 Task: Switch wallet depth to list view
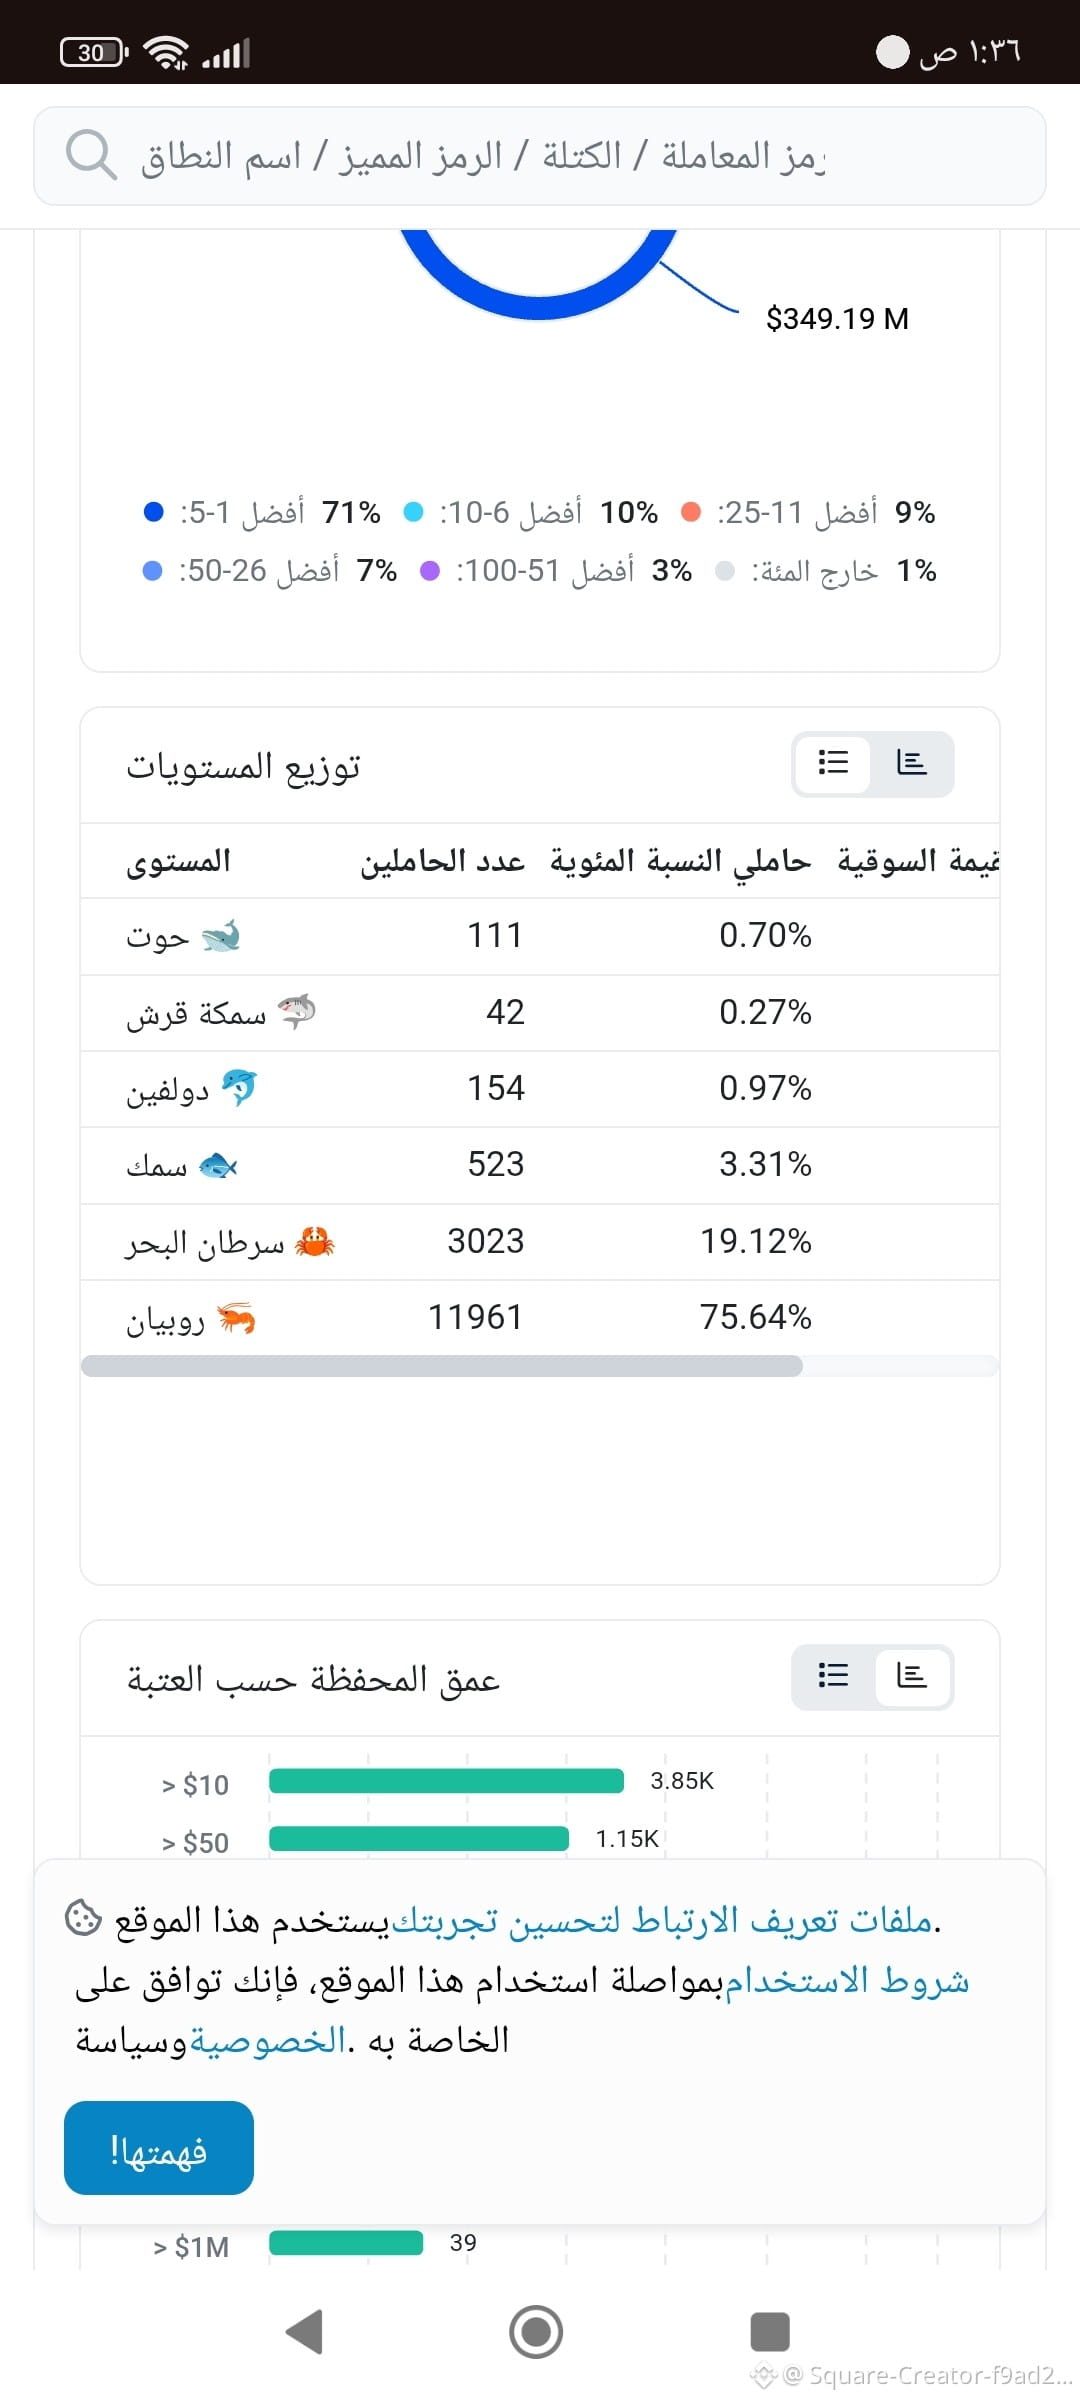click(x=833, y=1675)
